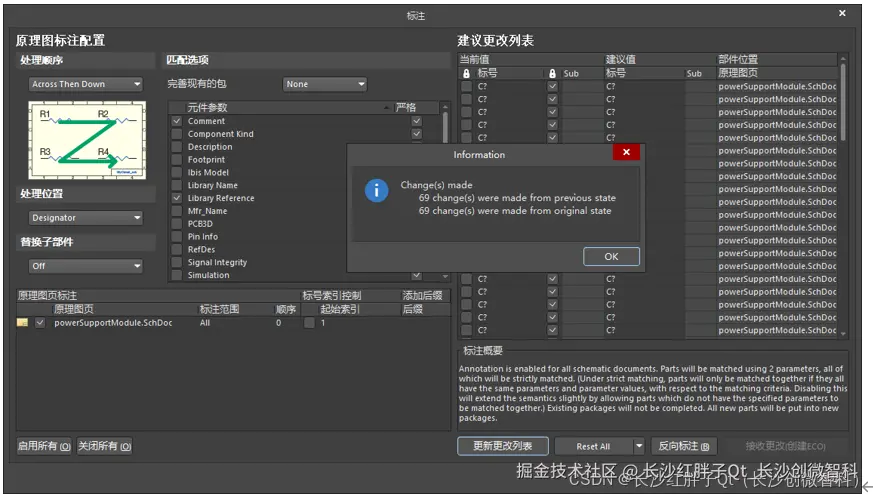Image resolution: width=873 pixels, height=495 pixels.
Task: Enable the Simulation parameter checkbox
Action: (177, 275)
